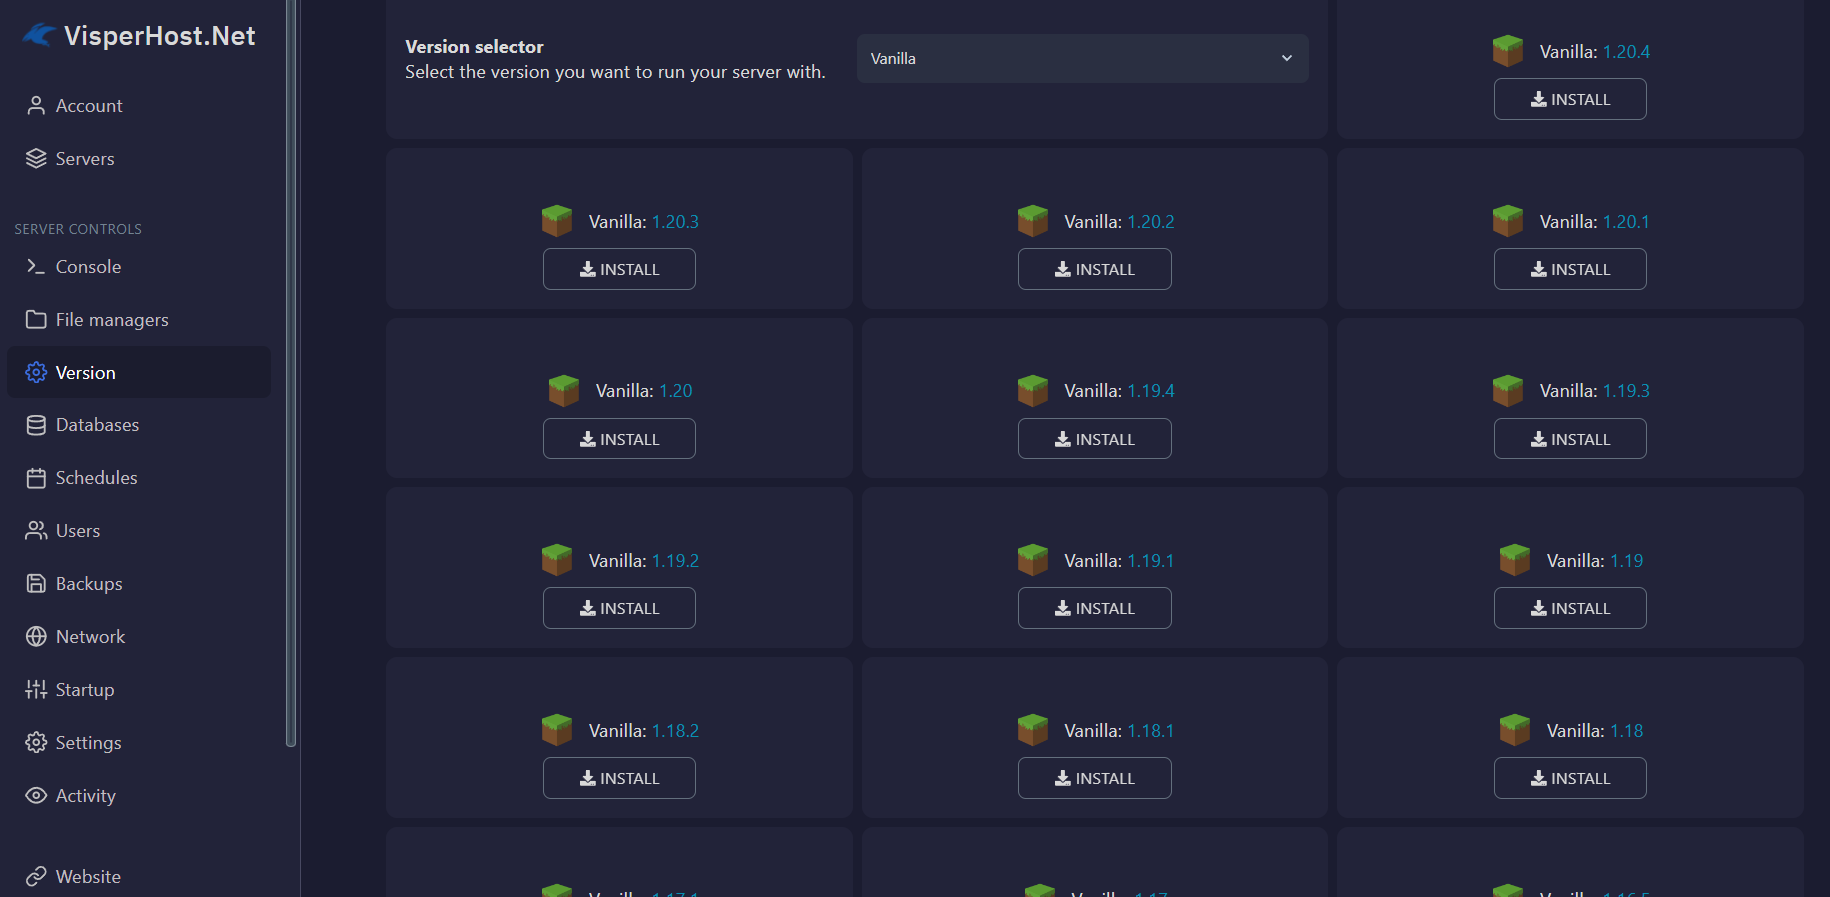Click the Settings cog icon
Viewport: 1830px width, 897px height.
pyautogui.click(x=36, y=743)
